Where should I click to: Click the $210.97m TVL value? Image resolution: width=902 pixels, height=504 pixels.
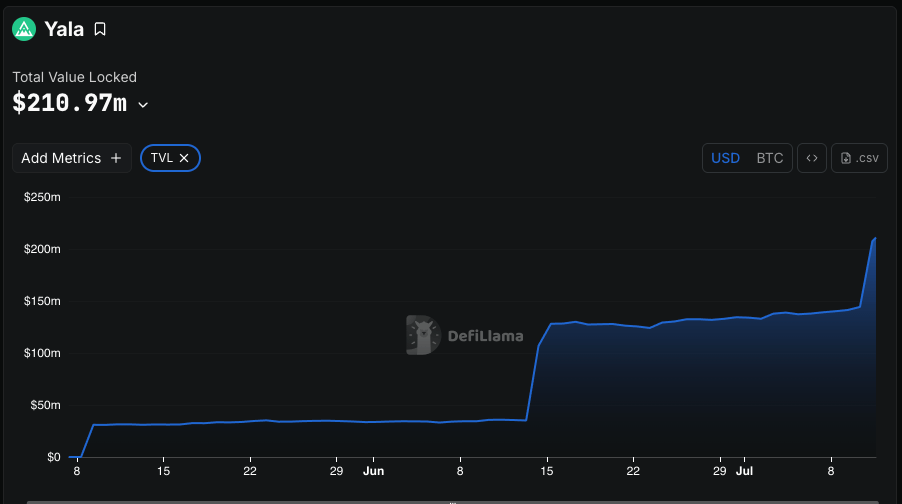pos(70,104)
